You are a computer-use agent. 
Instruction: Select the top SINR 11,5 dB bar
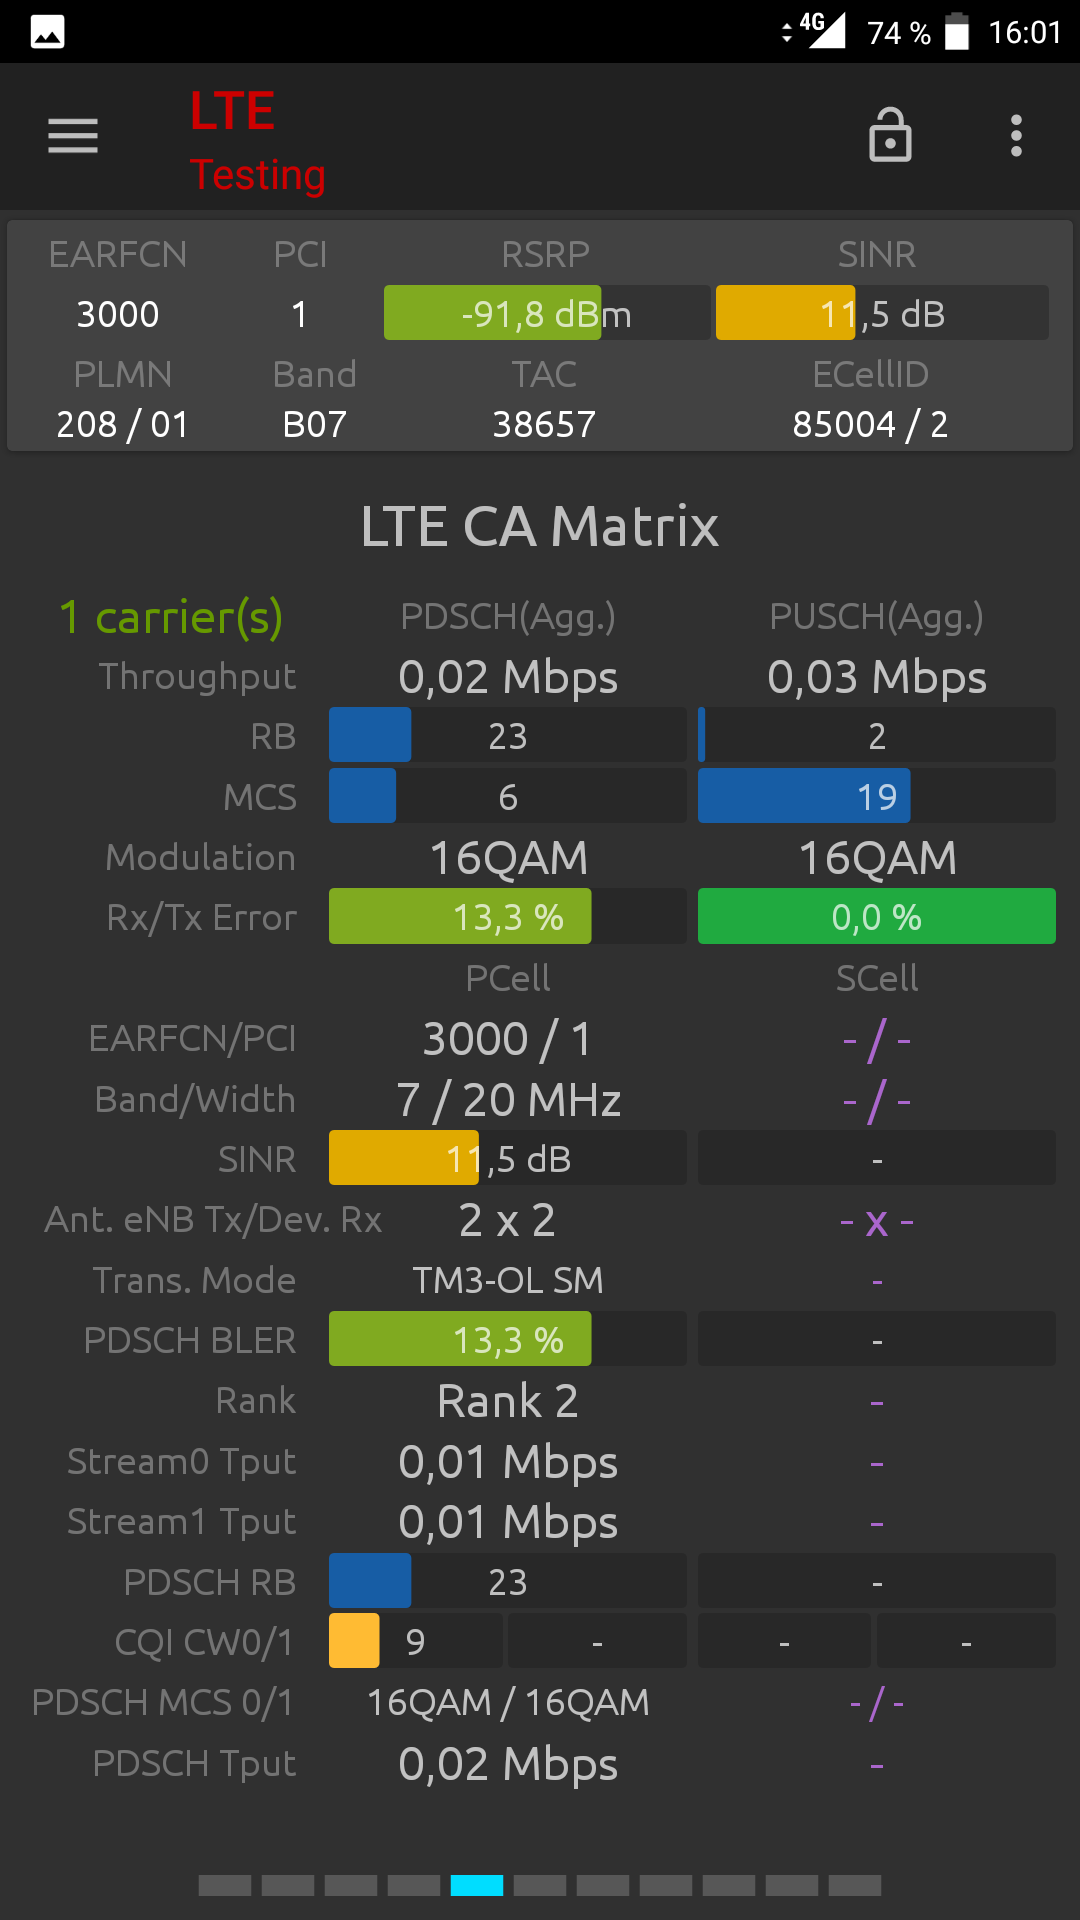[x=882, y=313]
